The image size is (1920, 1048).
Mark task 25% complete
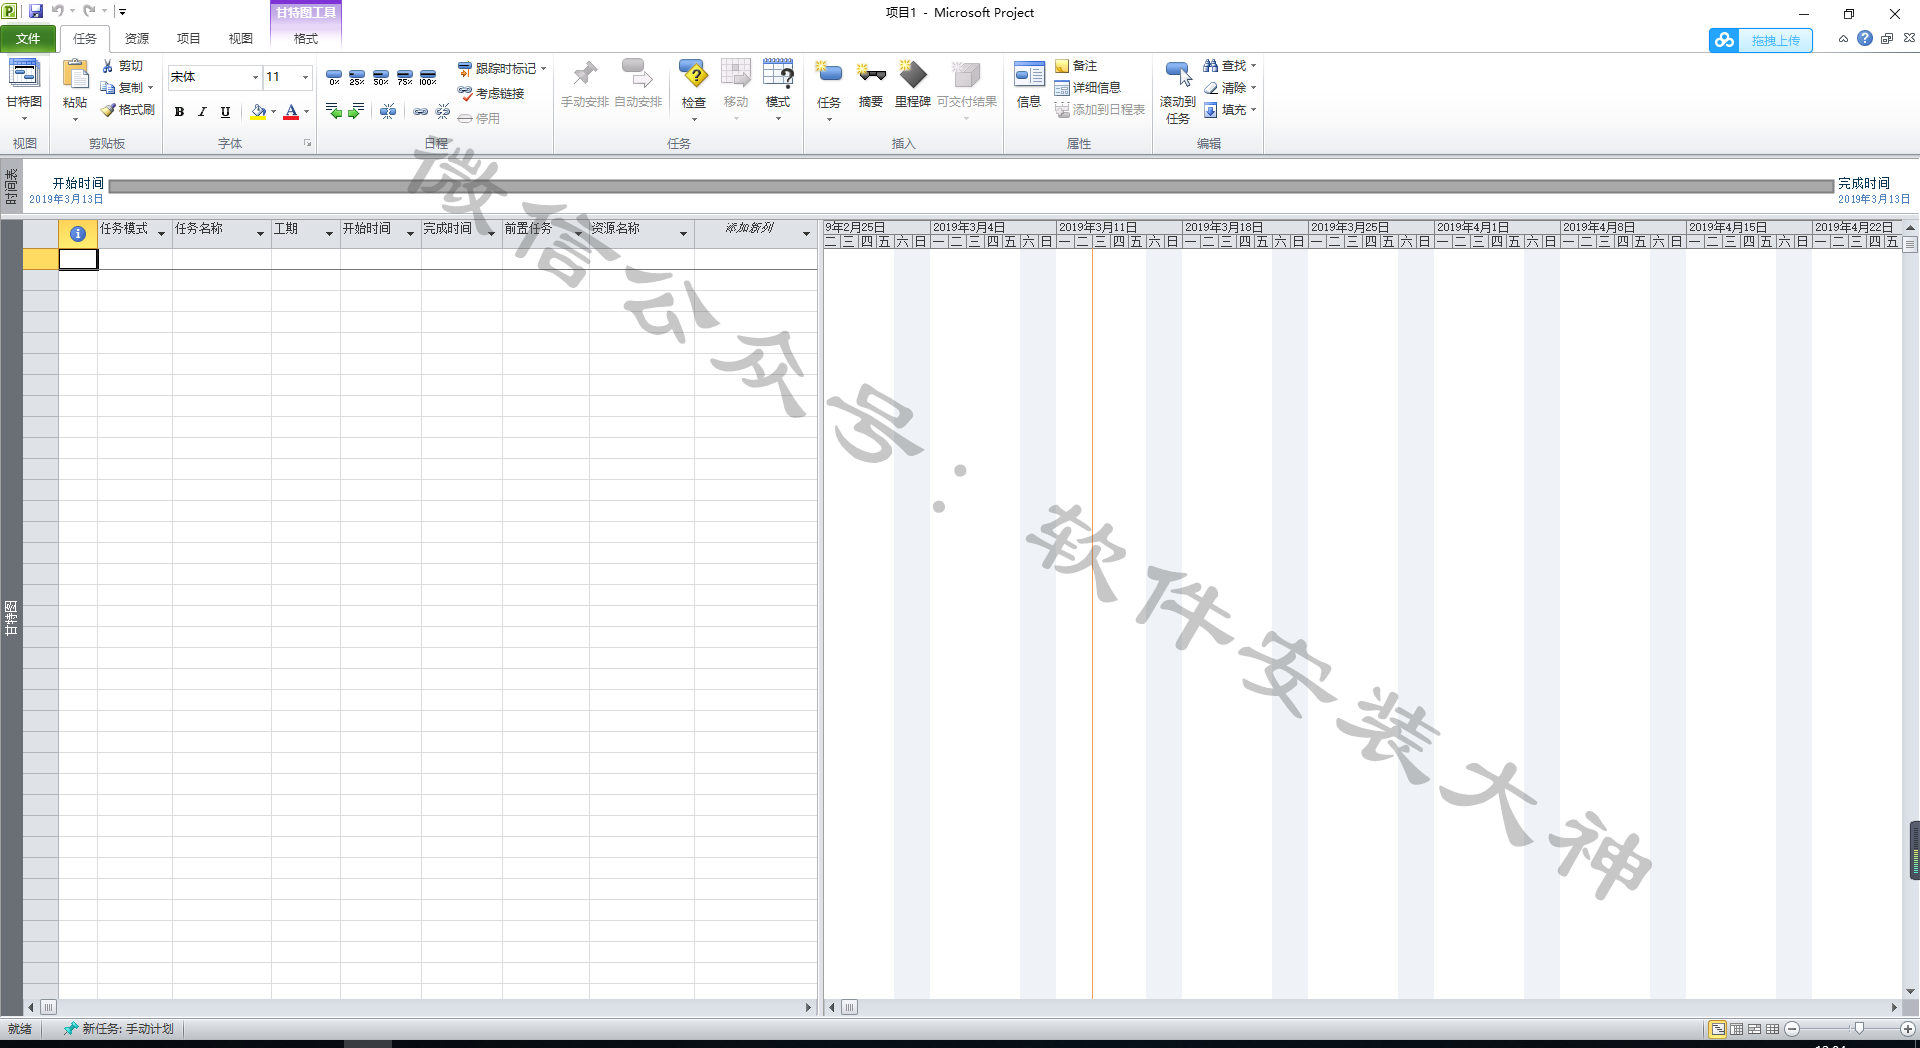[x=357, y=77]
